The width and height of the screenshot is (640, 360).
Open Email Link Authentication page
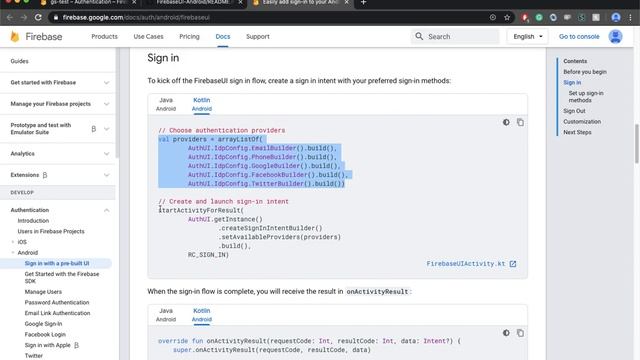(57, 313)
